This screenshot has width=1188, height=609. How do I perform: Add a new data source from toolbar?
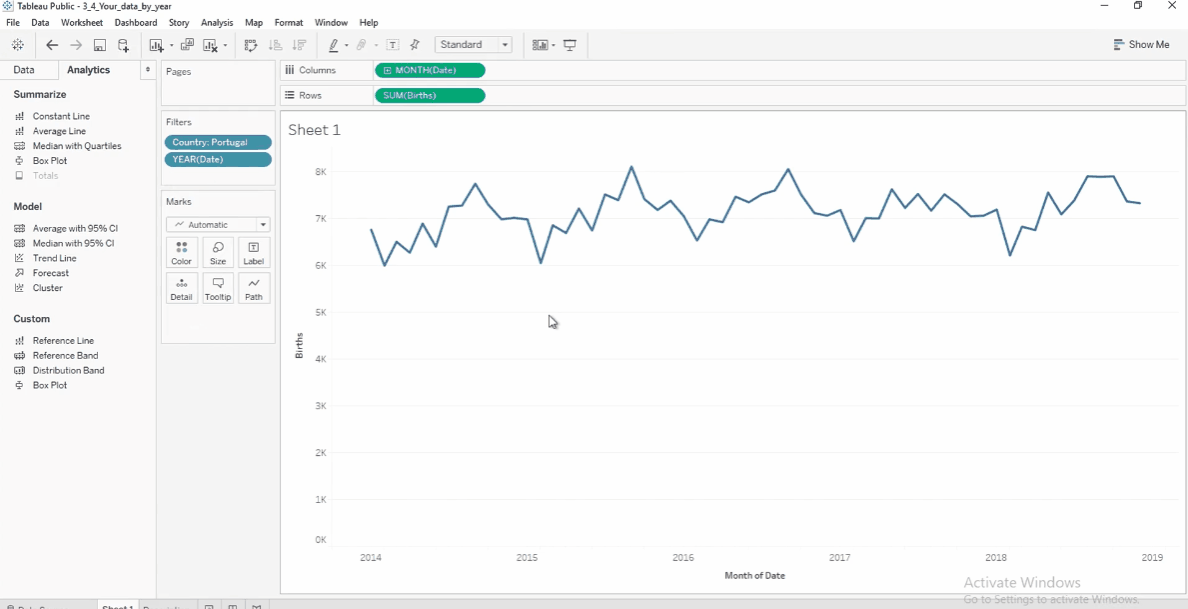[x=123, y=45]
